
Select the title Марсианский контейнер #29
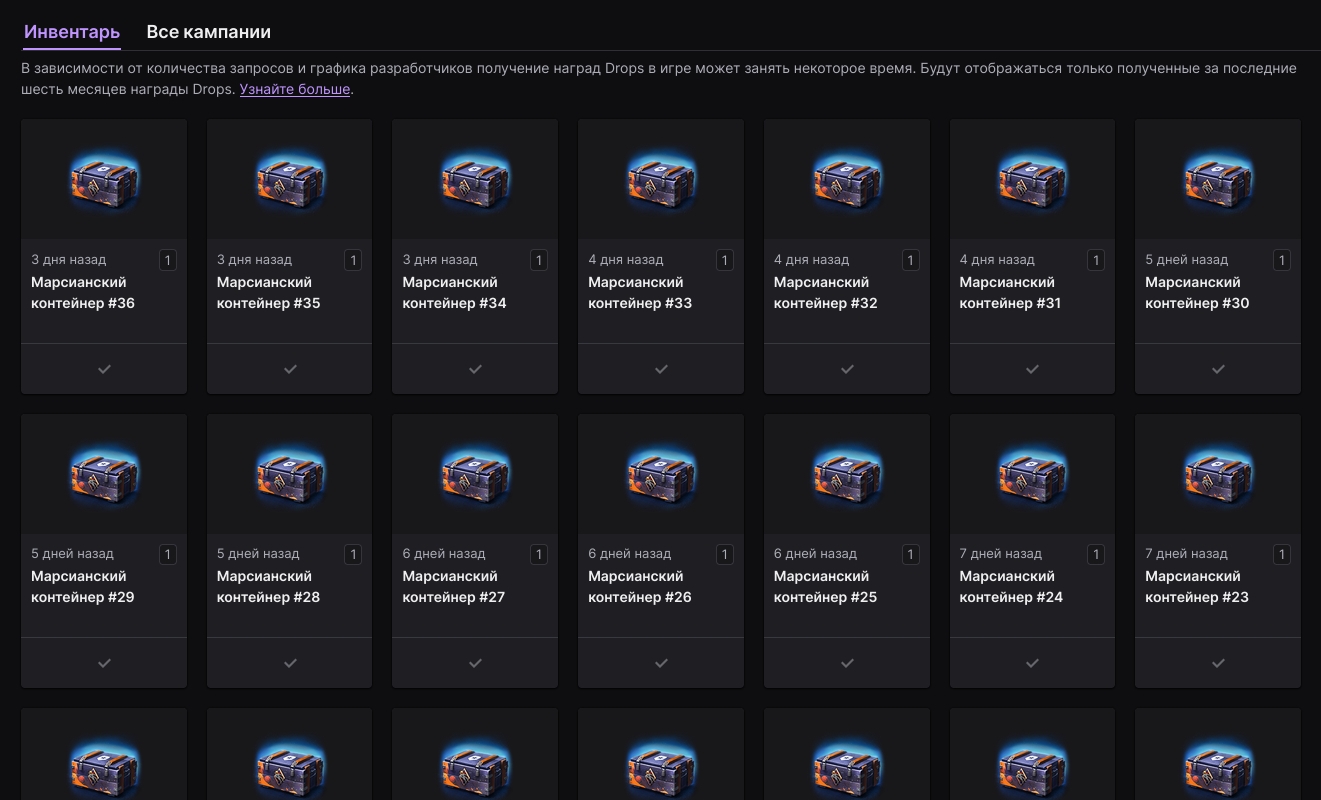(83, 587)
